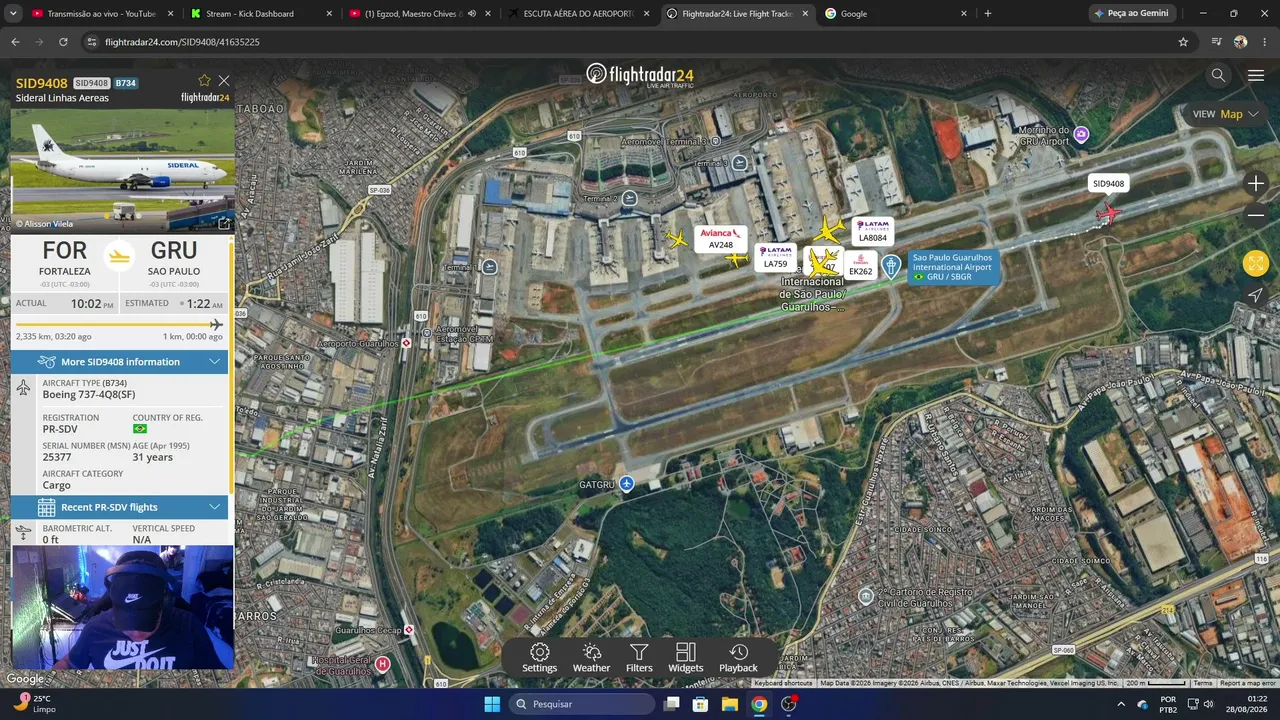Click the Flightradar24 logo above the map
The height and width of the screenshot is (720, 1280).
point(640,75)
